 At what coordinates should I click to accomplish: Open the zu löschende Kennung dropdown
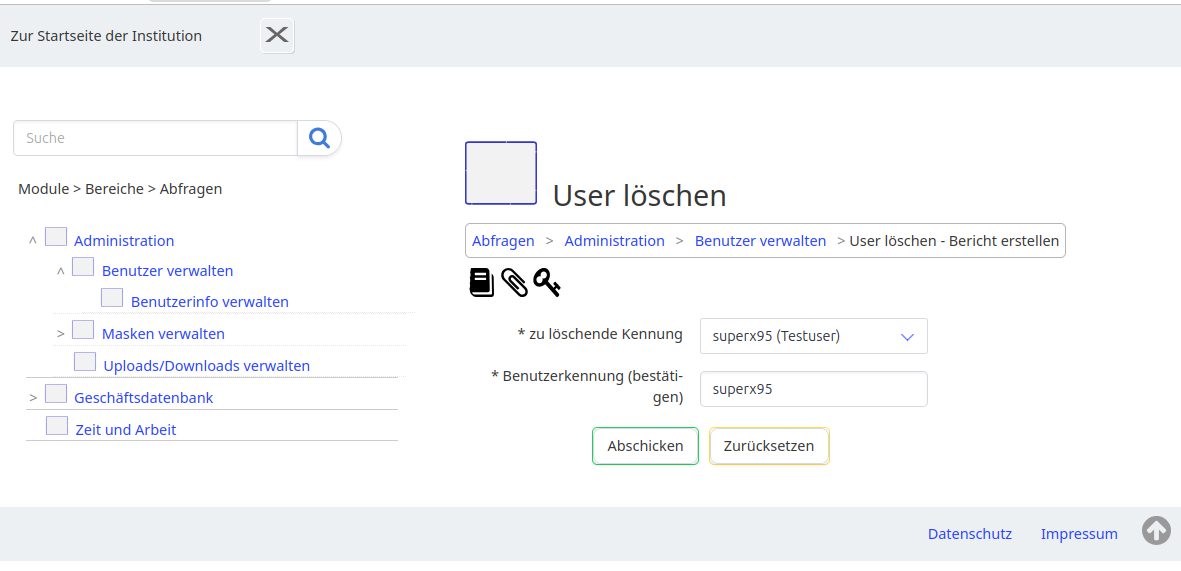point(813,336)
